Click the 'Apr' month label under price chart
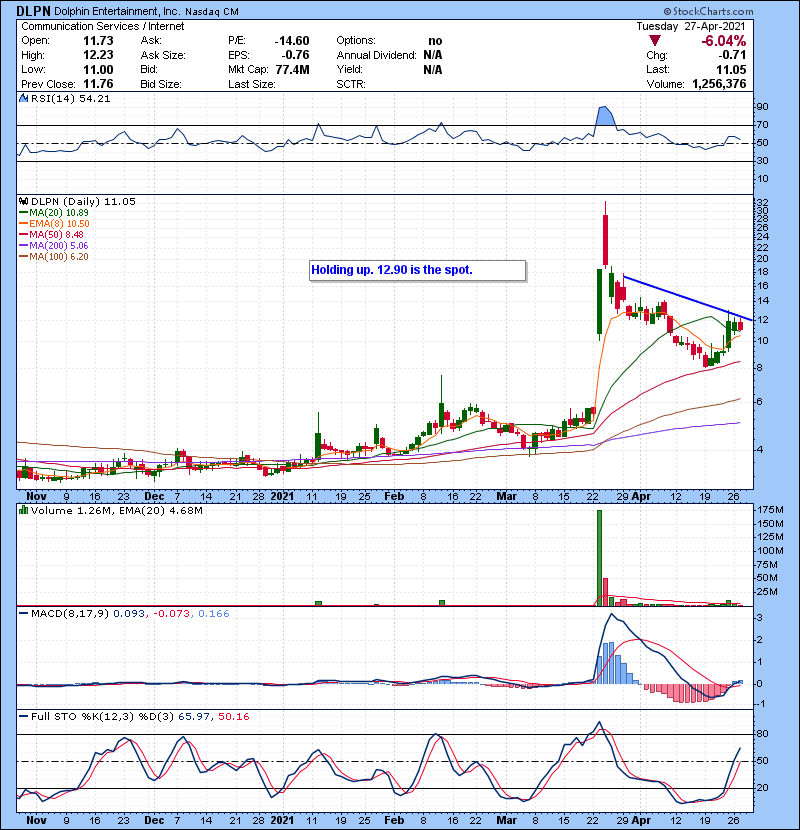Image resolution: width=800 pixels, height=830 pixels. [x=641, y=497]
